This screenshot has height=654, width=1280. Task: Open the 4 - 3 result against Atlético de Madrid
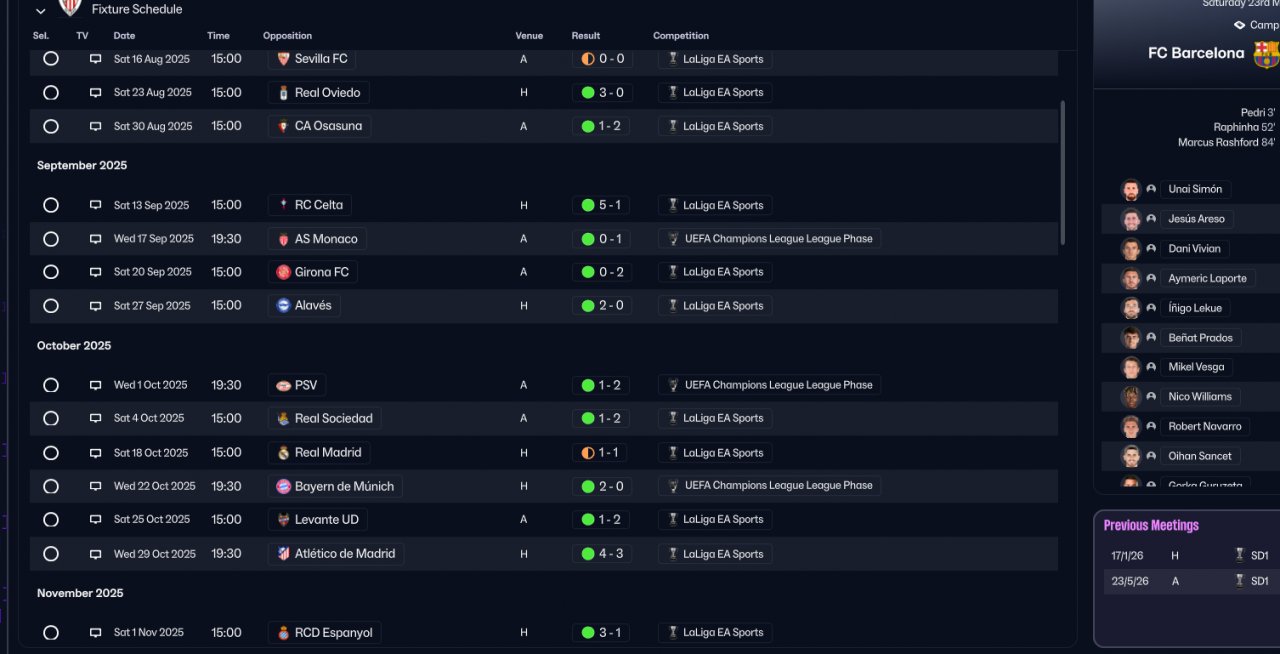602,554
